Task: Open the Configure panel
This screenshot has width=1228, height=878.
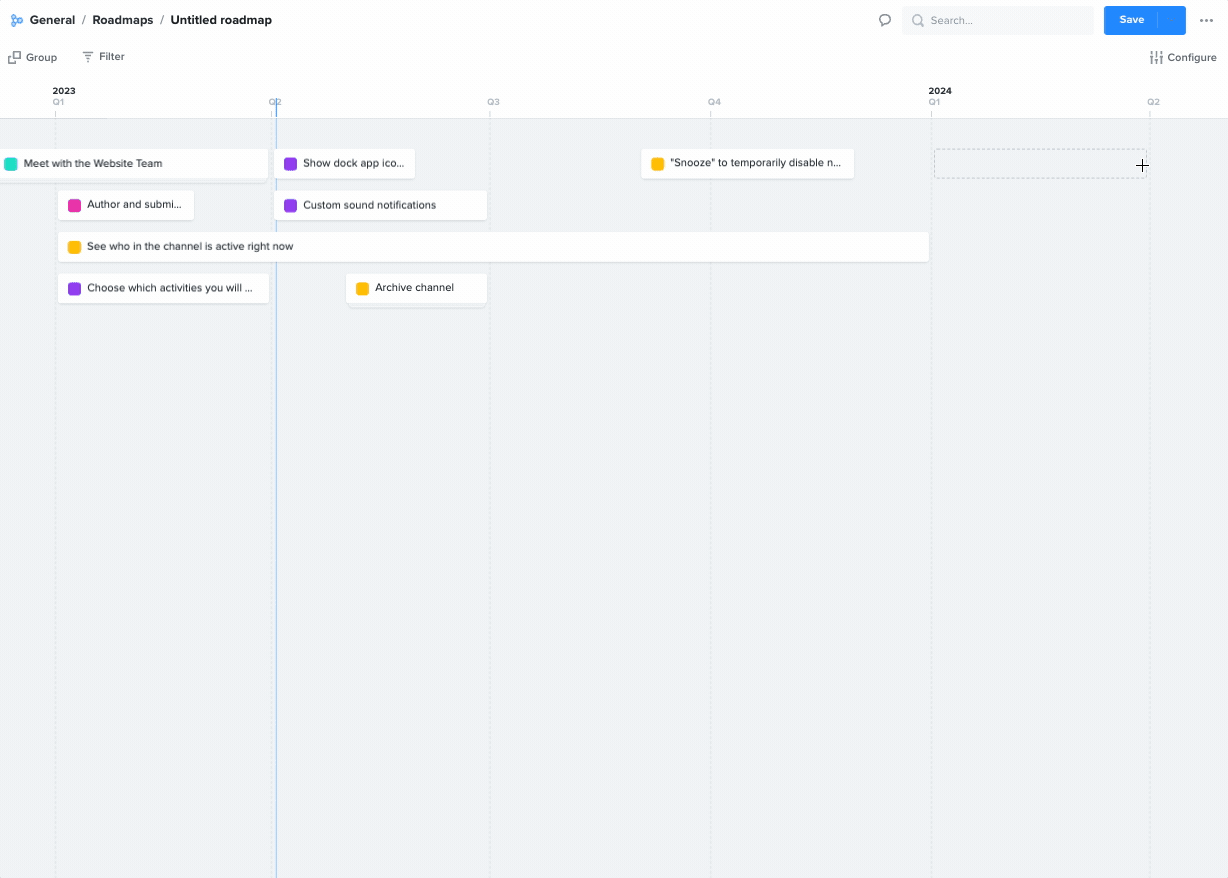Action: click(1183, 57)
